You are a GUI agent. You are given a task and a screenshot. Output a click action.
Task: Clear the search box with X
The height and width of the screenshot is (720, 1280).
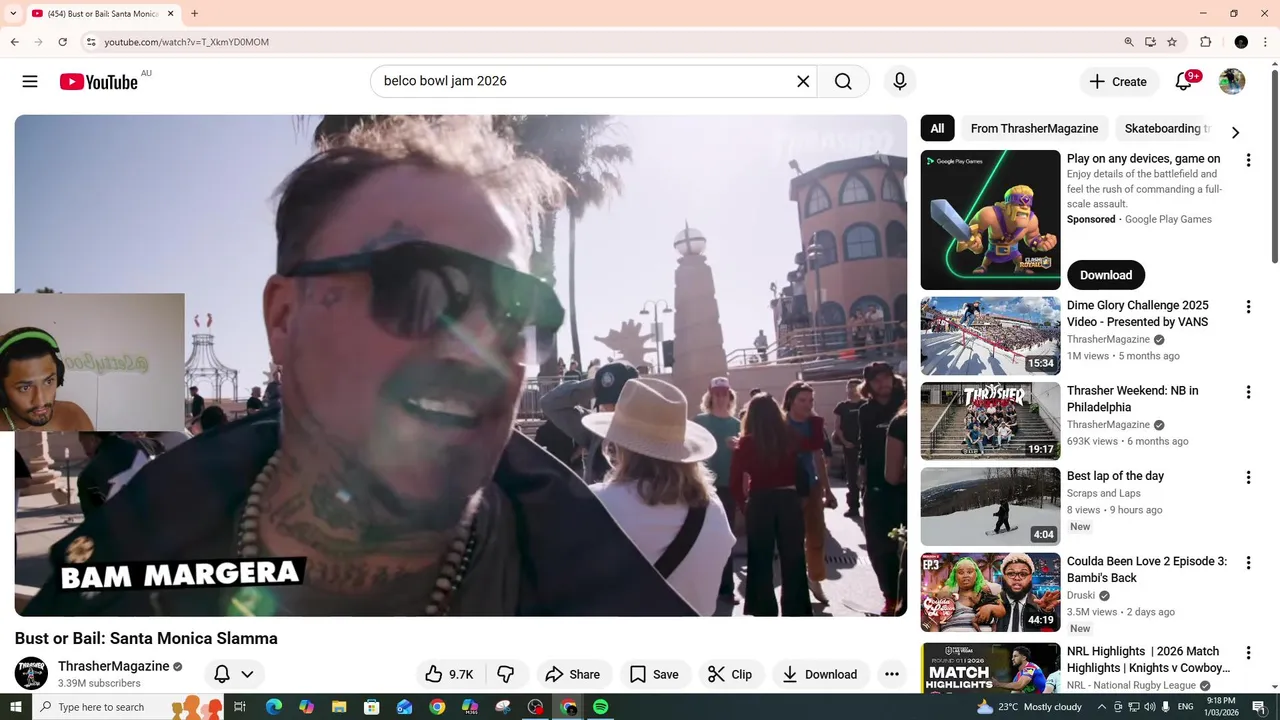pos(803,81)
